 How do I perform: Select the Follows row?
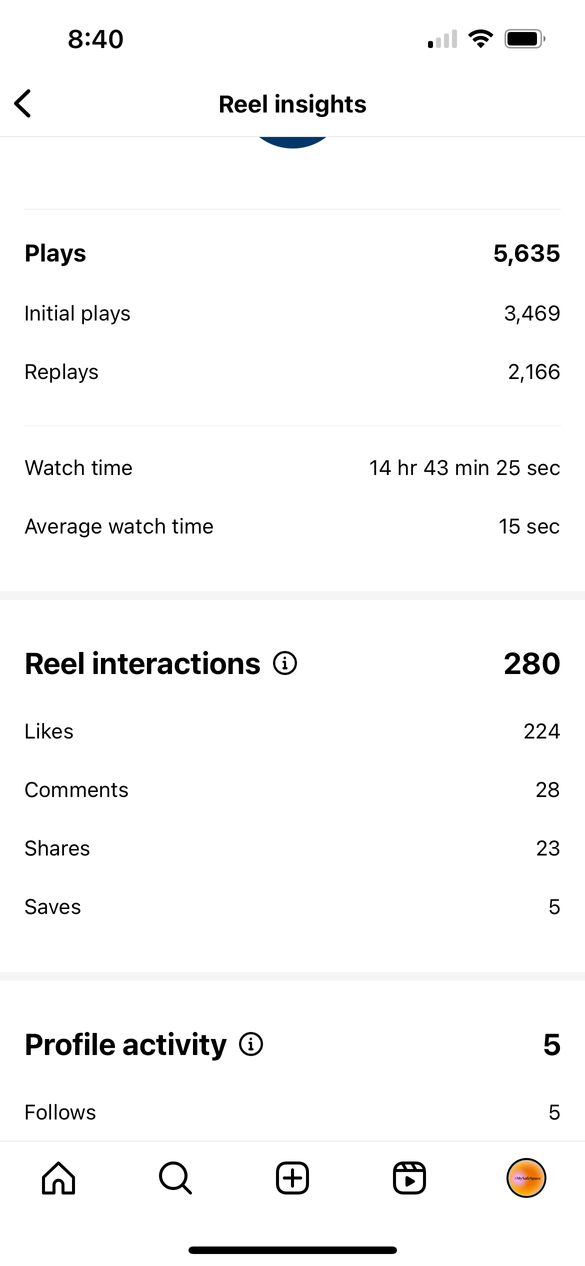click(x=292, y=1112)
